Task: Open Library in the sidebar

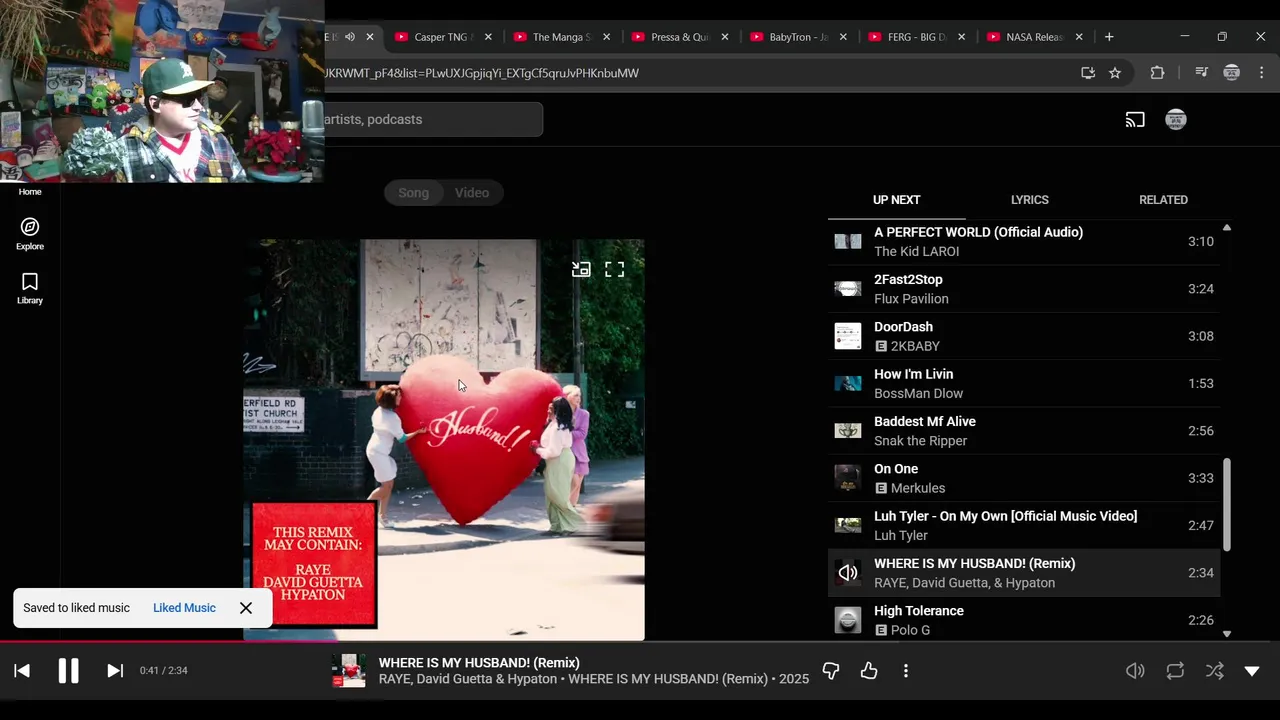Action: click(30, 289)
